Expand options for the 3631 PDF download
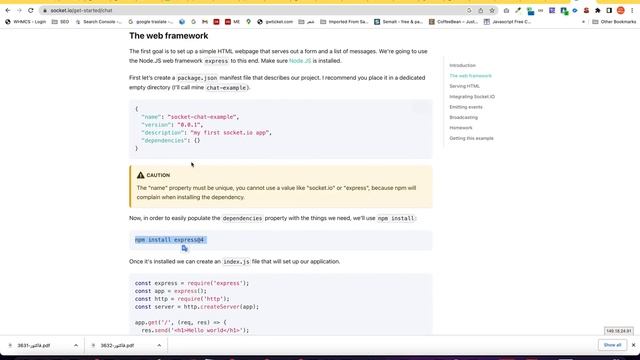The image size is (640, 360). click(76, 345)
